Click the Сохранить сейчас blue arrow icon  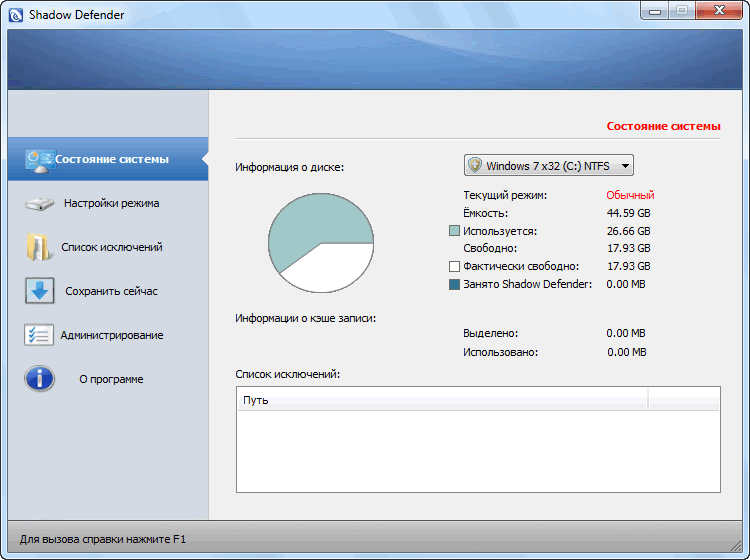[39, 291]
